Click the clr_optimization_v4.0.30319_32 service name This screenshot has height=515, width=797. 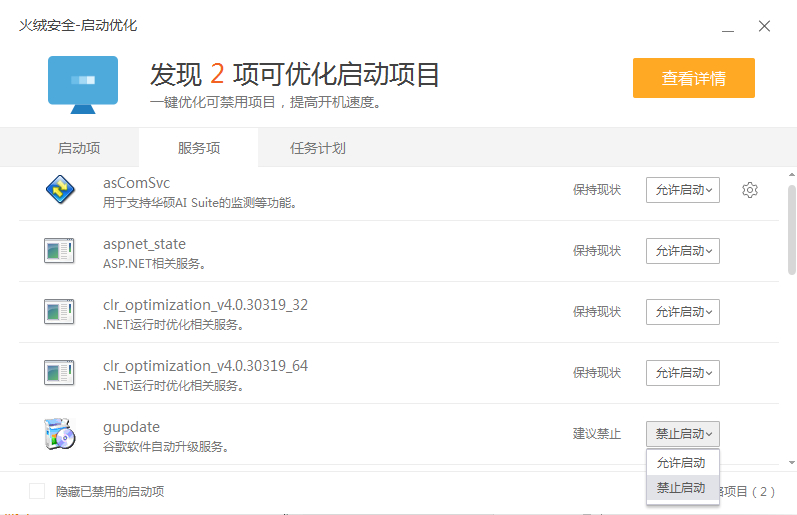(205, 305)
